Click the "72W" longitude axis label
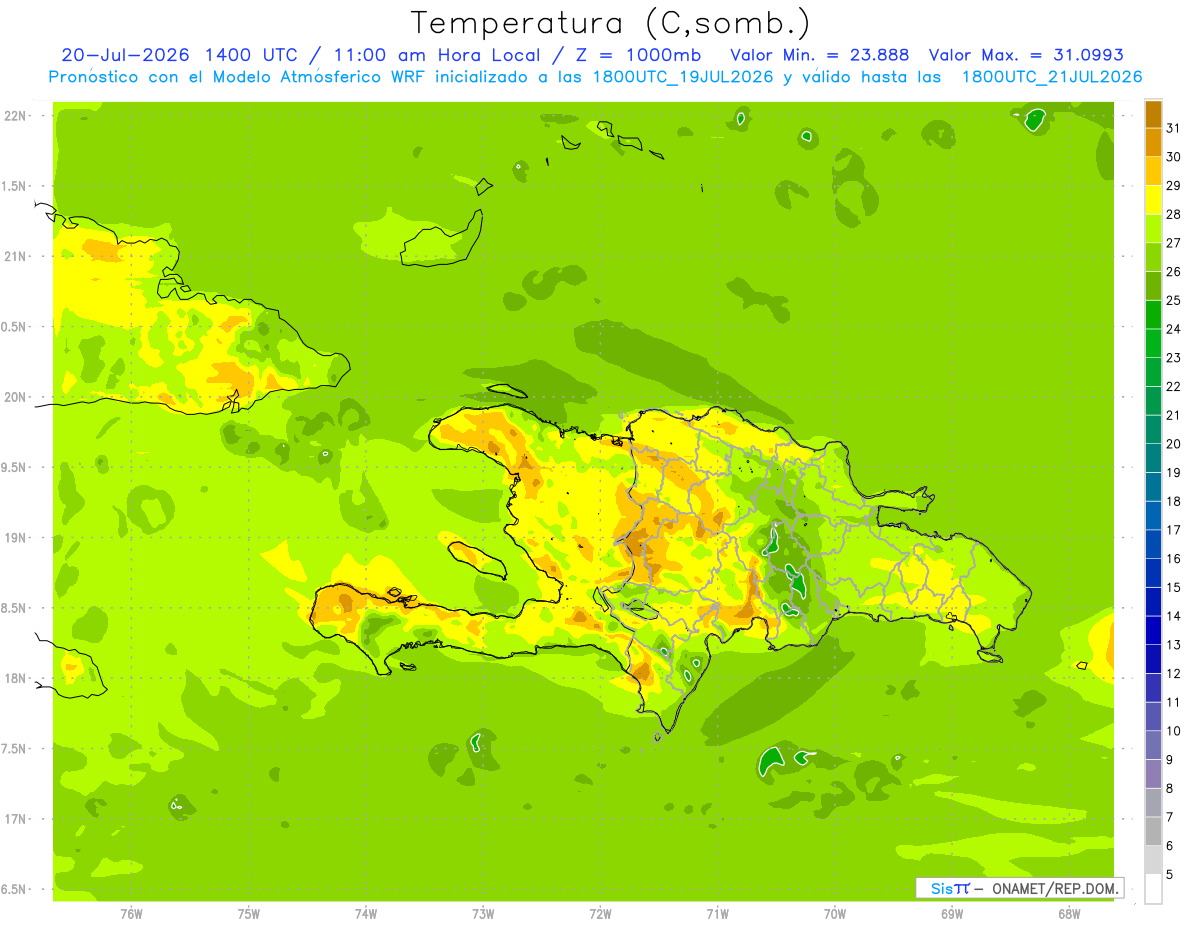Image resolution: width=1200 pixels, height=927 pixels. (x=600, y=913)
